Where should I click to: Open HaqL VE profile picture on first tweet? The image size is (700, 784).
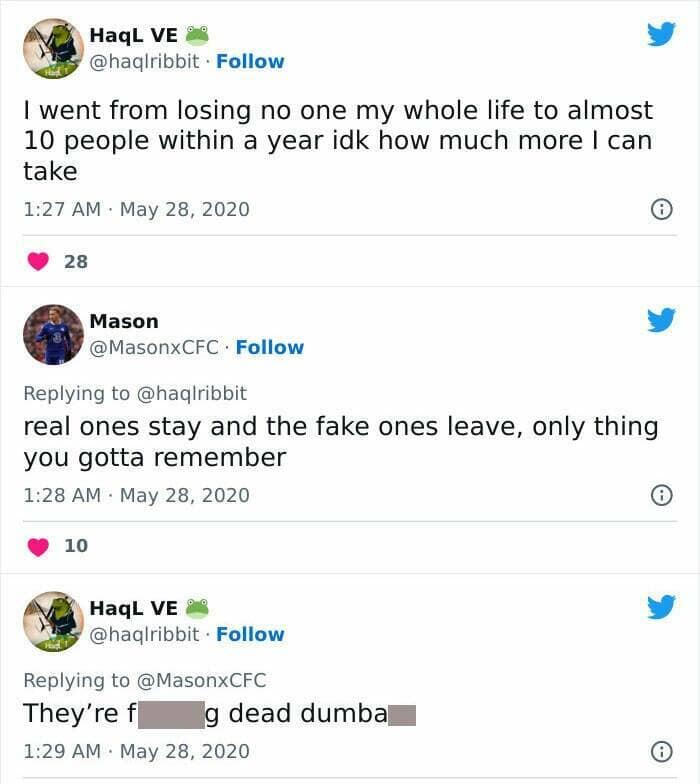[x=53, y=48]
